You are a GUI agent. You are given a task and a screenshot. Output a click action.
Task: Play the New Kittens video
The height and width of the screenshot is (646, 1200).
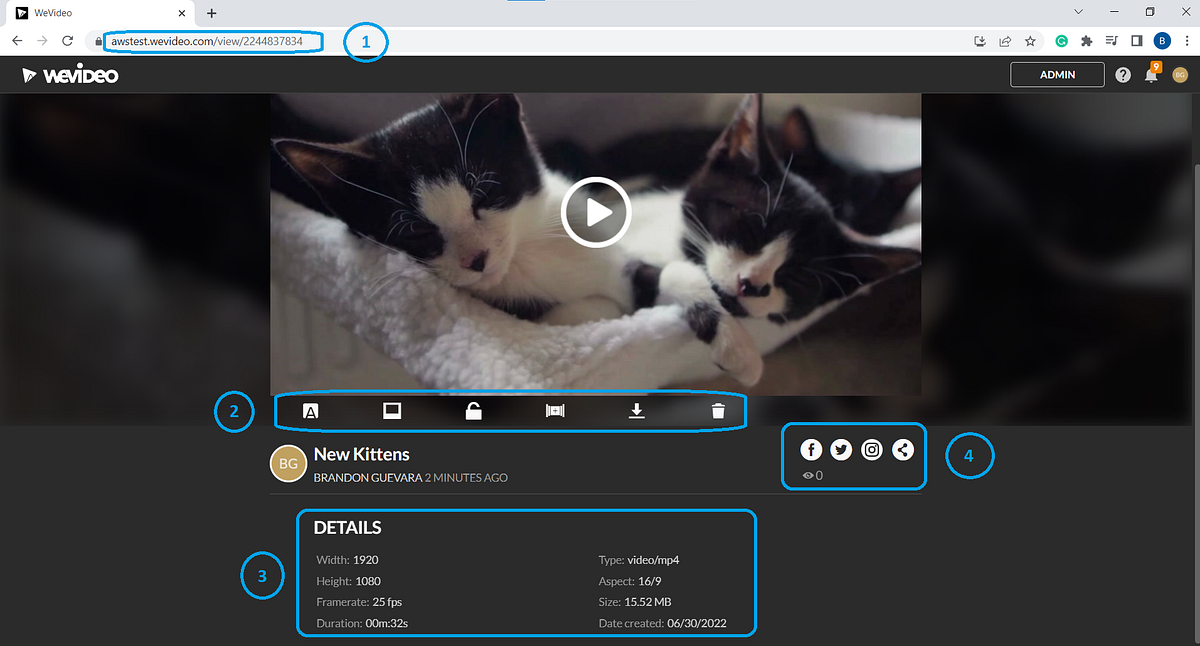(596, 212)
